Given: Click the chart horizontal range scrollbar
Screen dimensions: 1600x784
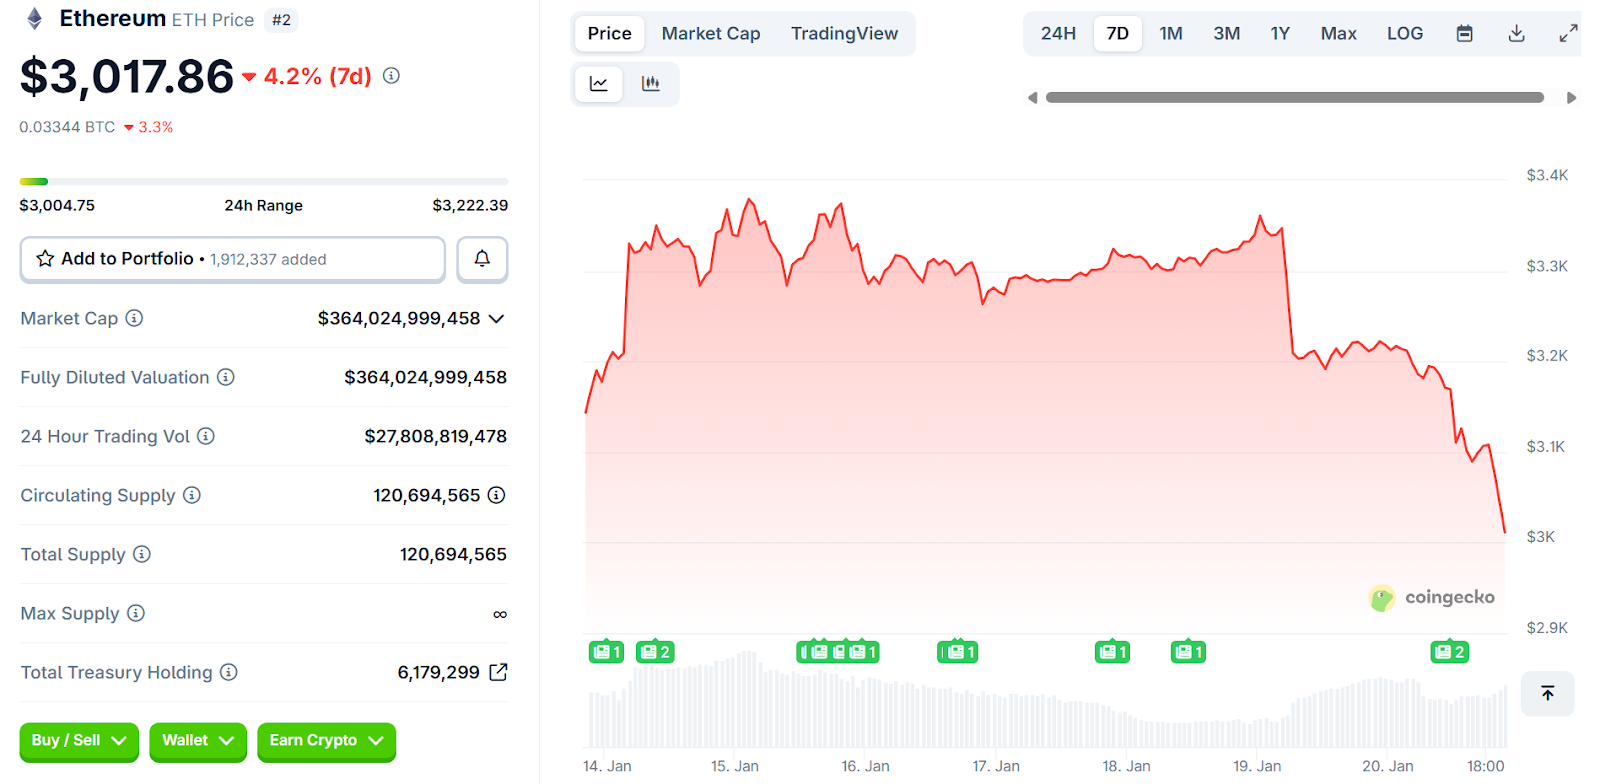Looking at the screenshot, I should [x=1294, y=98].
